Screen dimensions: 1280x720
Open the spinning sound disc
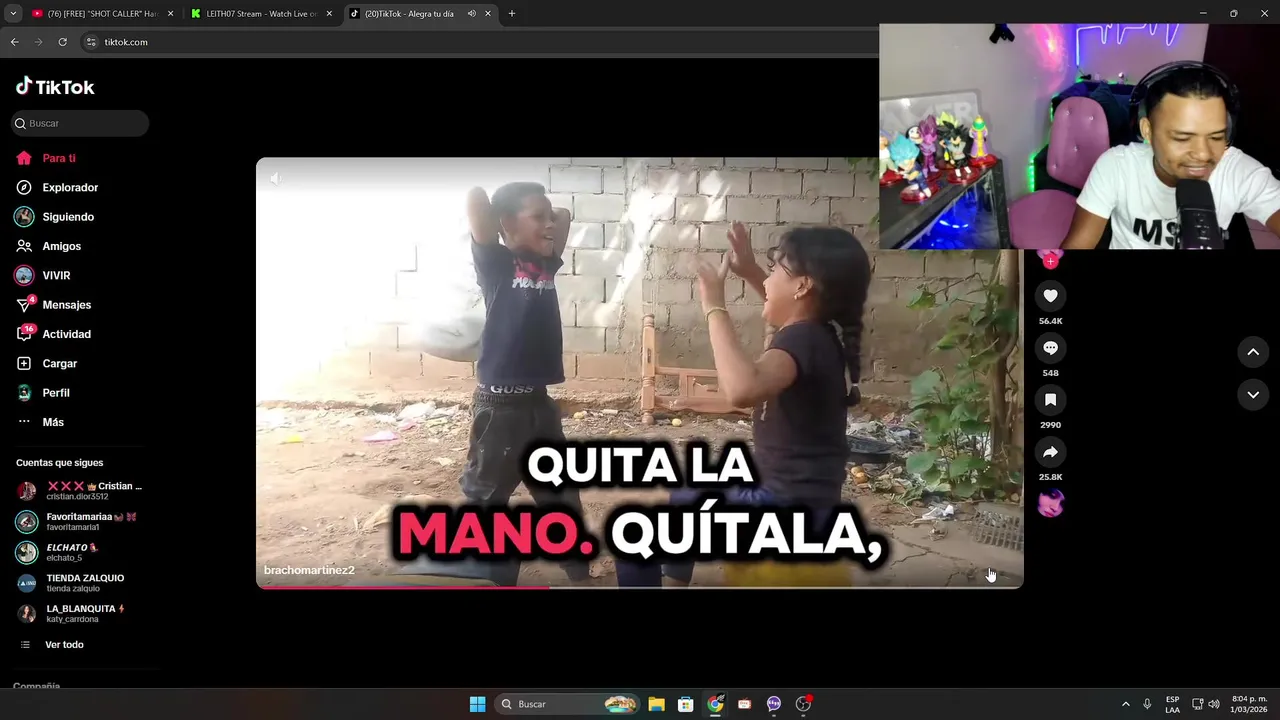tap(1050, 504)
